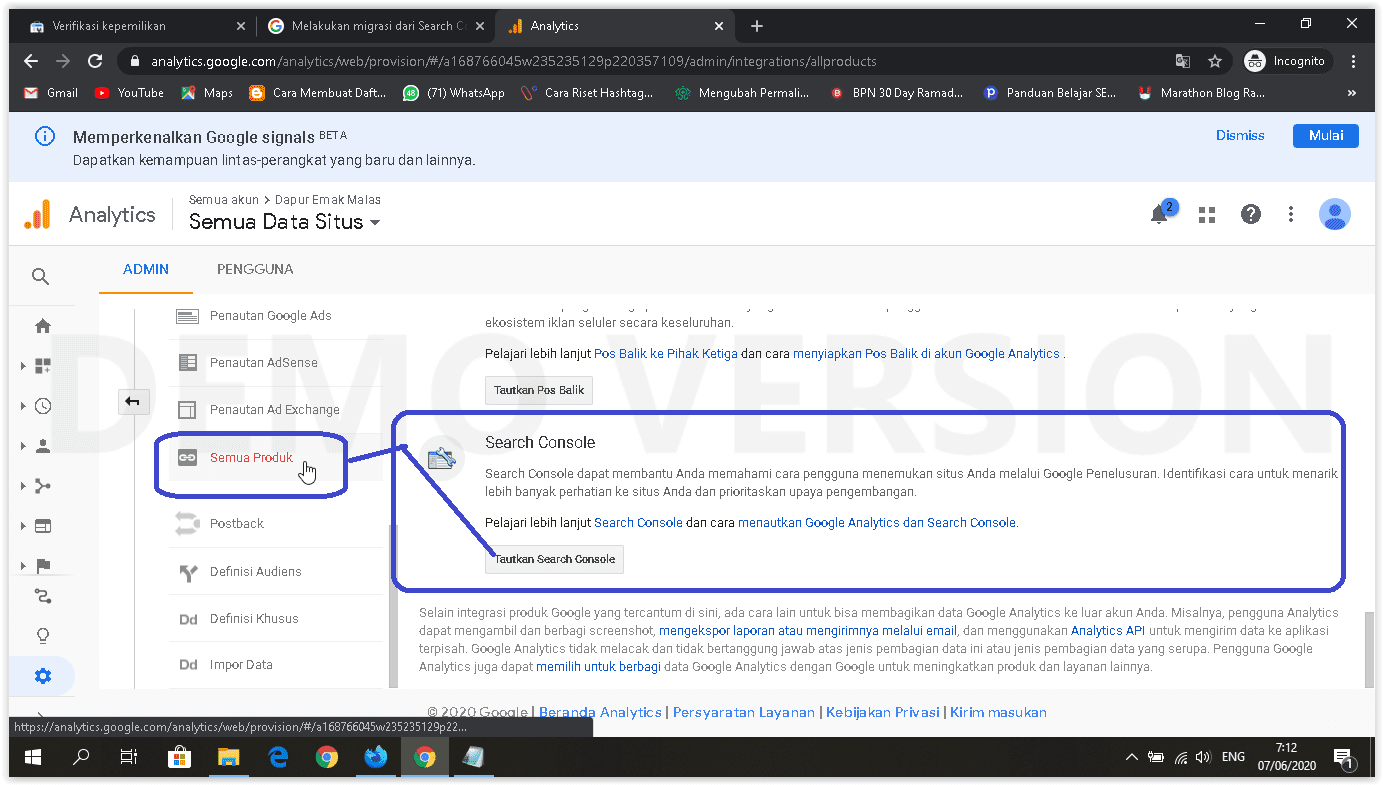This screenshot has height=785, width=1383.
Task: Open Chrome three-dot menu
Action: (x=1354, y=61)
